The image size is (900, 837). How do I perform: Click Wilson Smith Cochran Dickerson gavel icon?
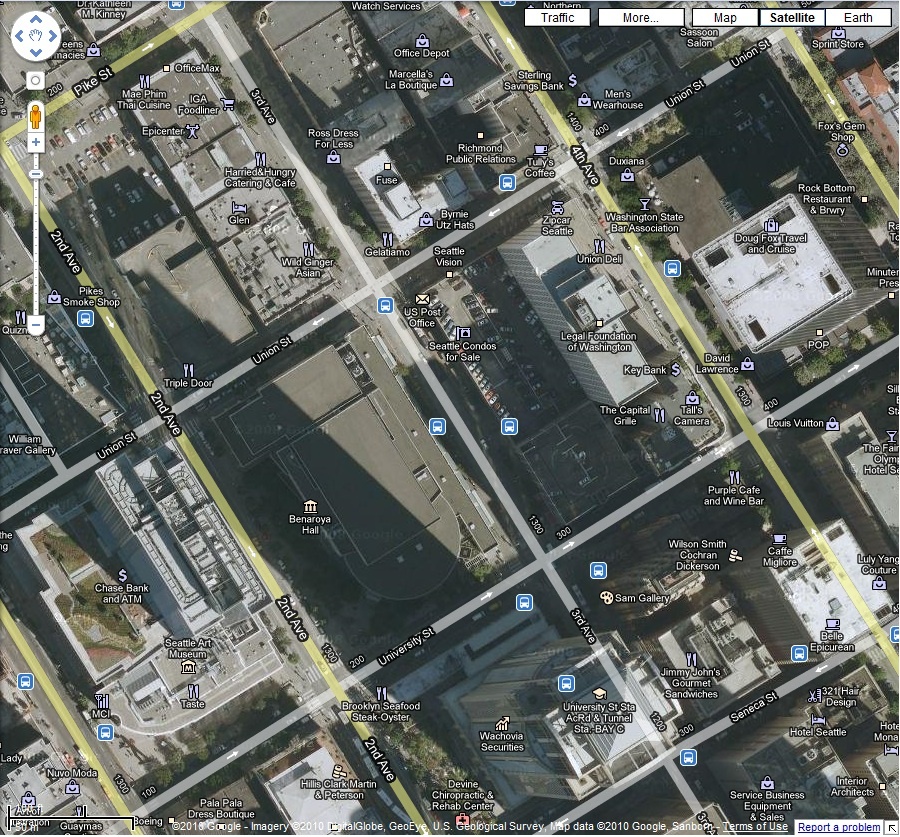(735, 555)
